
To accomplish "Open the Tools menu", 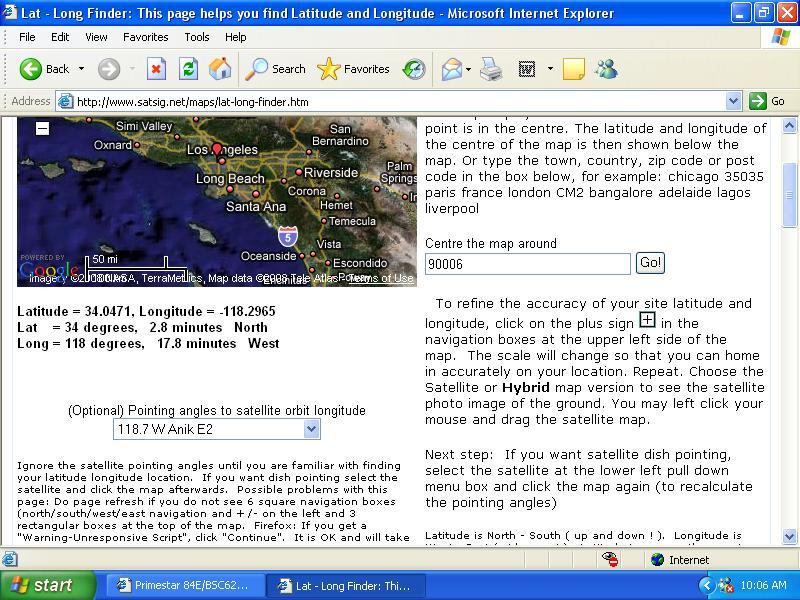I will (197, 37).
